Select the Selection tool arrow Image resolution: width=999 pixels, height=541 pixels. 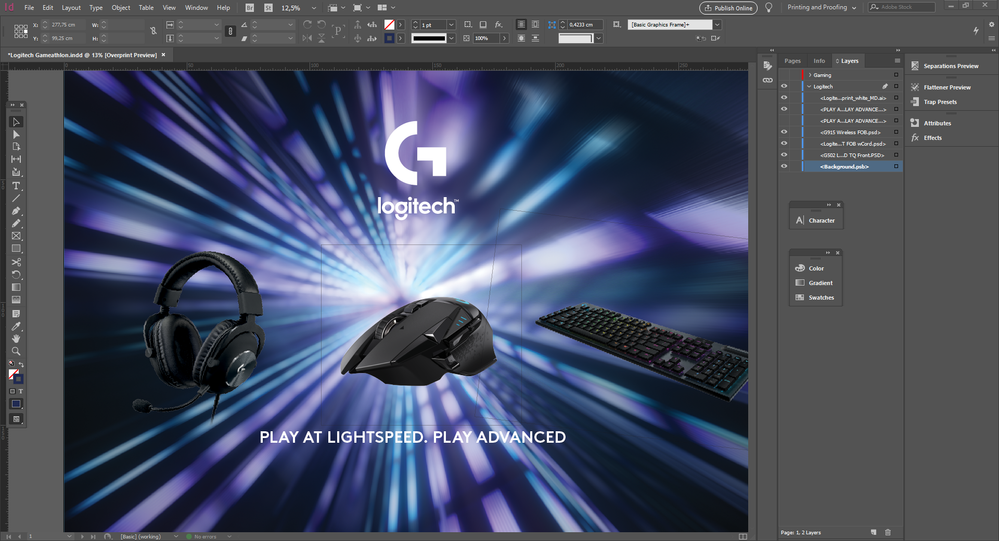click(16, 122)
